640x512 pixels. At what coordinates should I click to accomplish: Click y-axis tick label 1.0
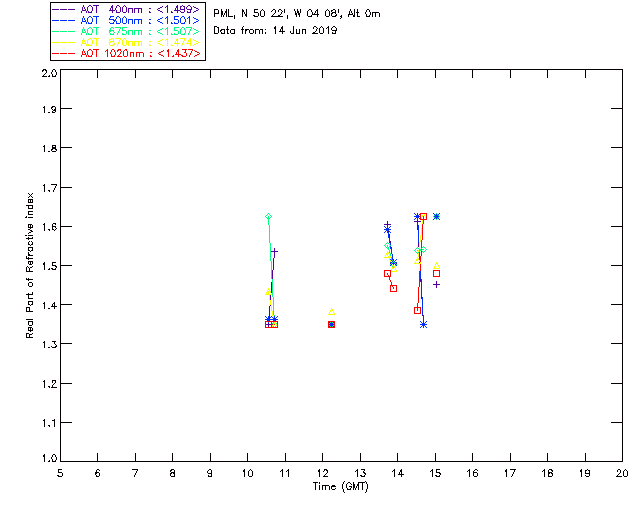pos(49,458)
